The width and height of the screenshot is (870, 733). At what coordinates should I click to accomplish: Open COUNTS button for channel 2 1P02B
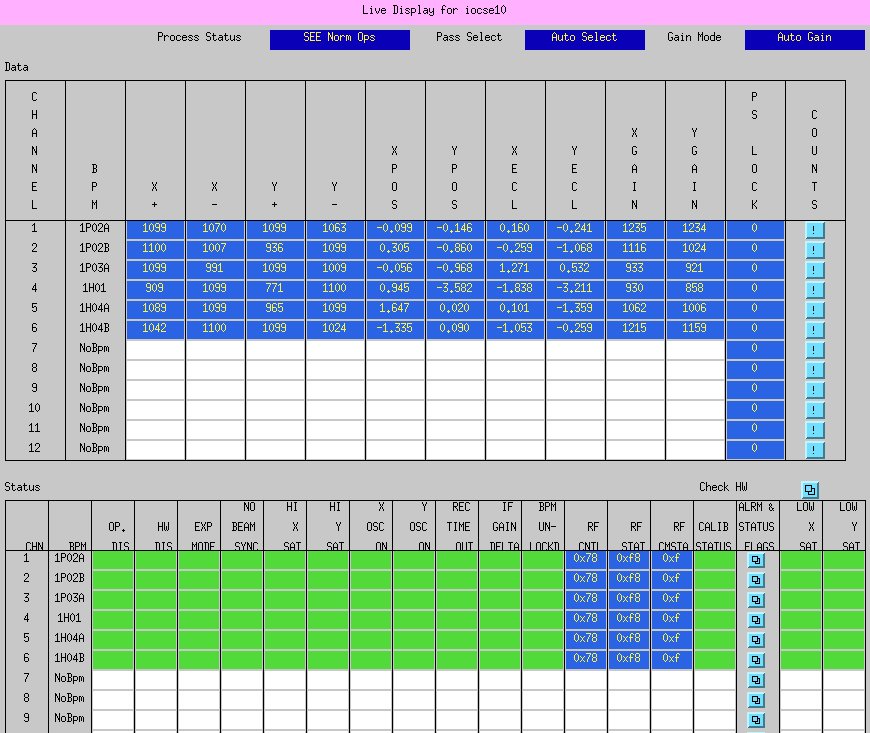[814, 250]
